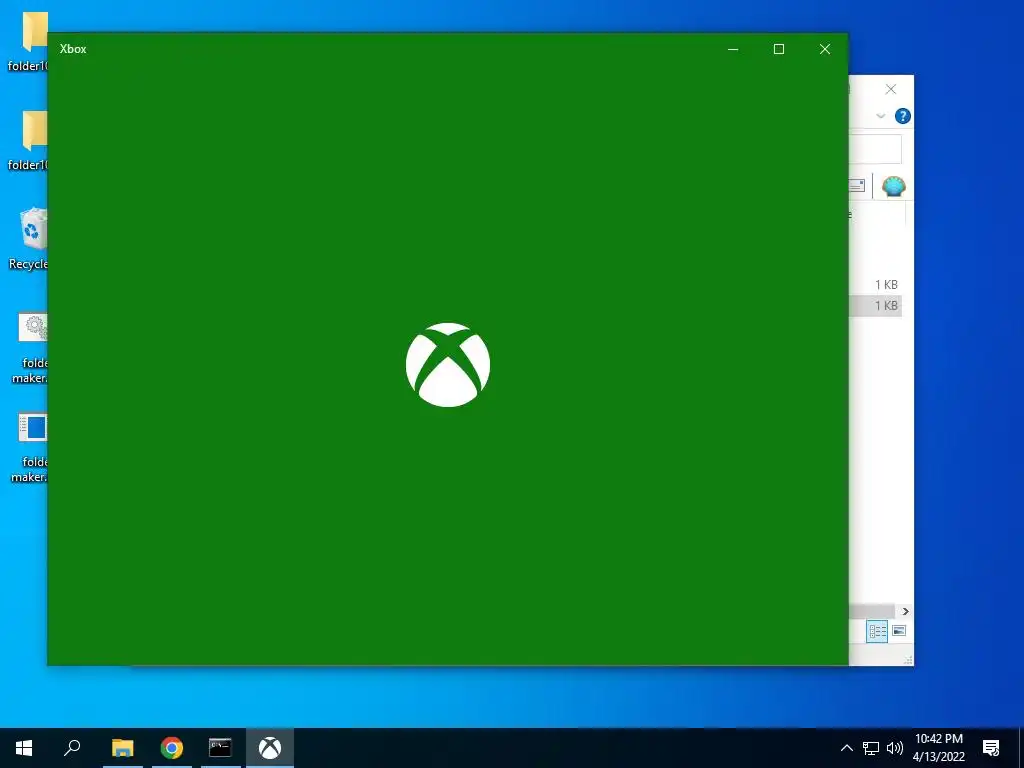Select the Recycle Bin desktop icon
This screenshot has width=1024, height=768.
click(x=27, y=238)
